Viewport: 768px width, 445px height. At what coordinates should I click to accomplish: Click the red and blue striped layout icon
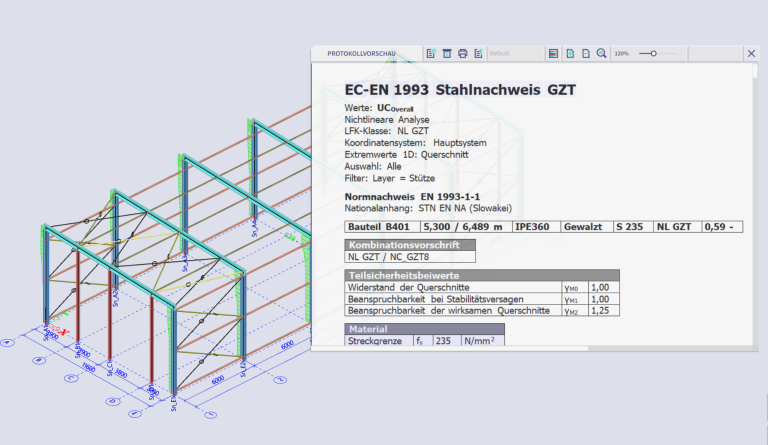(x=553, y=53)
